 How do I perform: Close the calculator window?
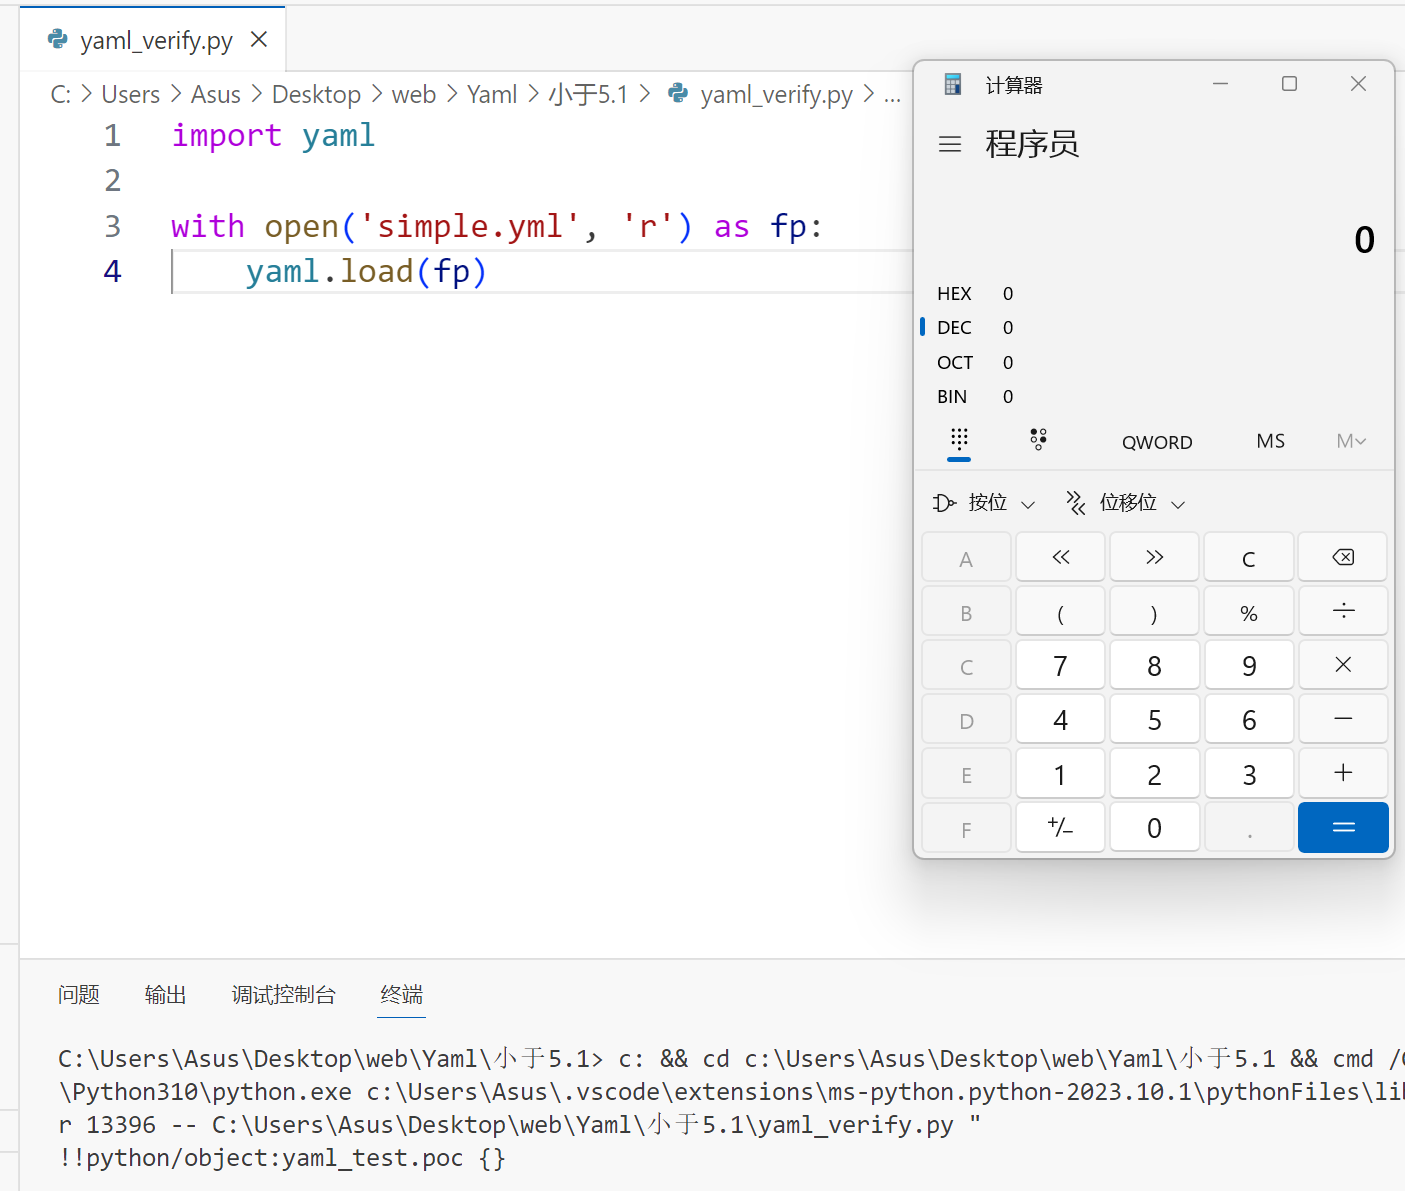pos(1358,84)
